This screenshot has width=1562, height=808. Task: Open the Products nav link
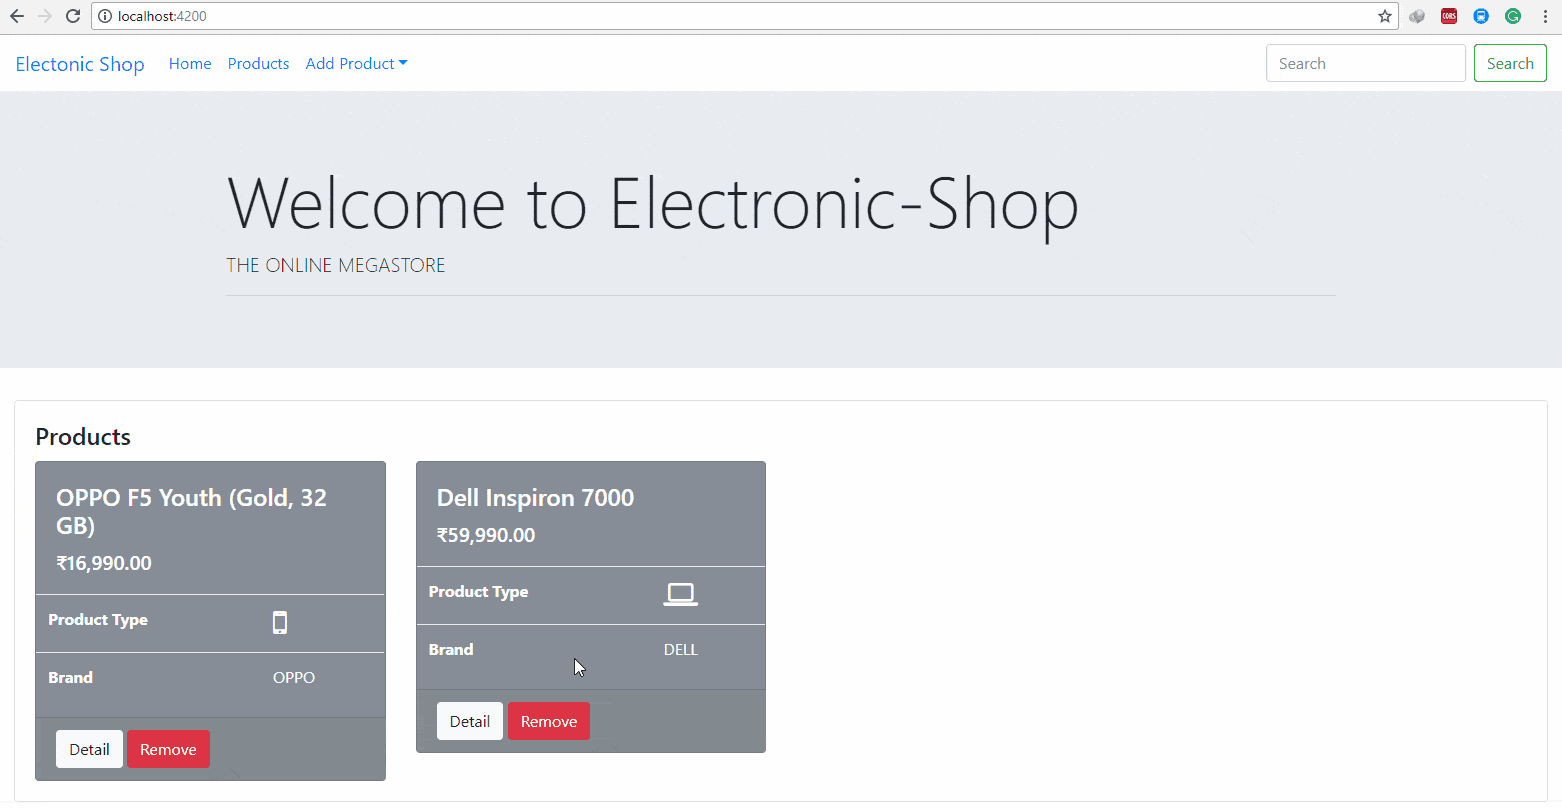pos(258,63)
